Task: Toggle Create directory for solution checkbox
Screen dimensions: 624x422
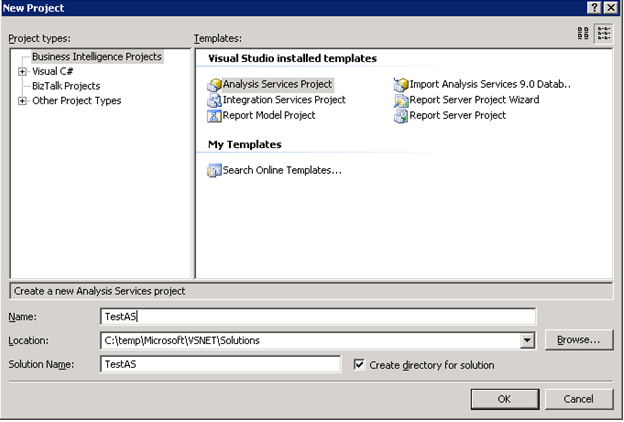Action: tap(360, 365)
